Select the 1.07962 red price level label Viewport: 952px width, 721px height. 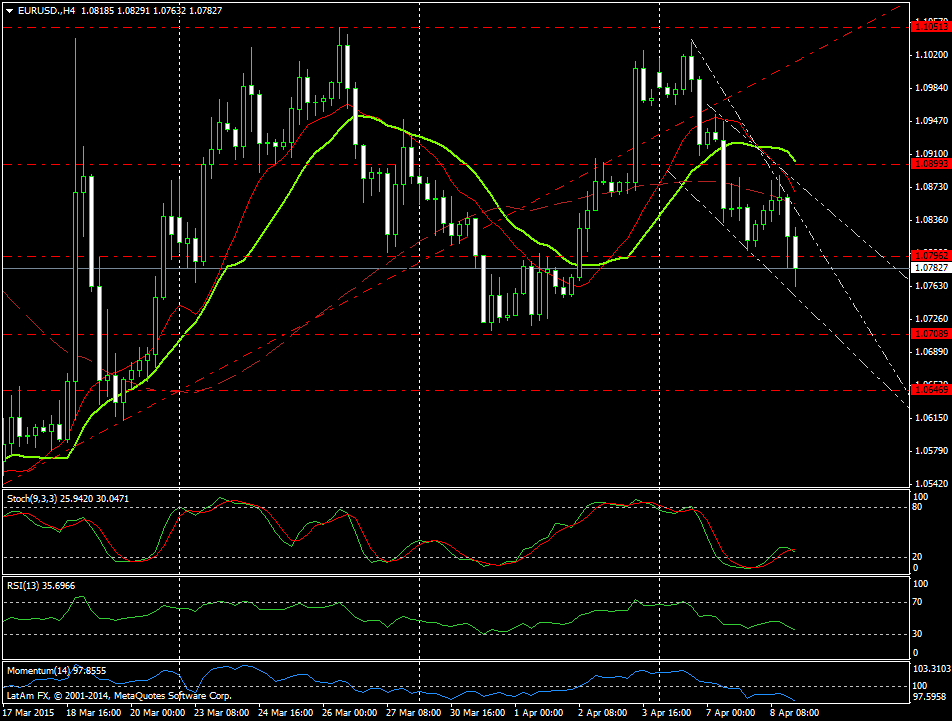930,256
